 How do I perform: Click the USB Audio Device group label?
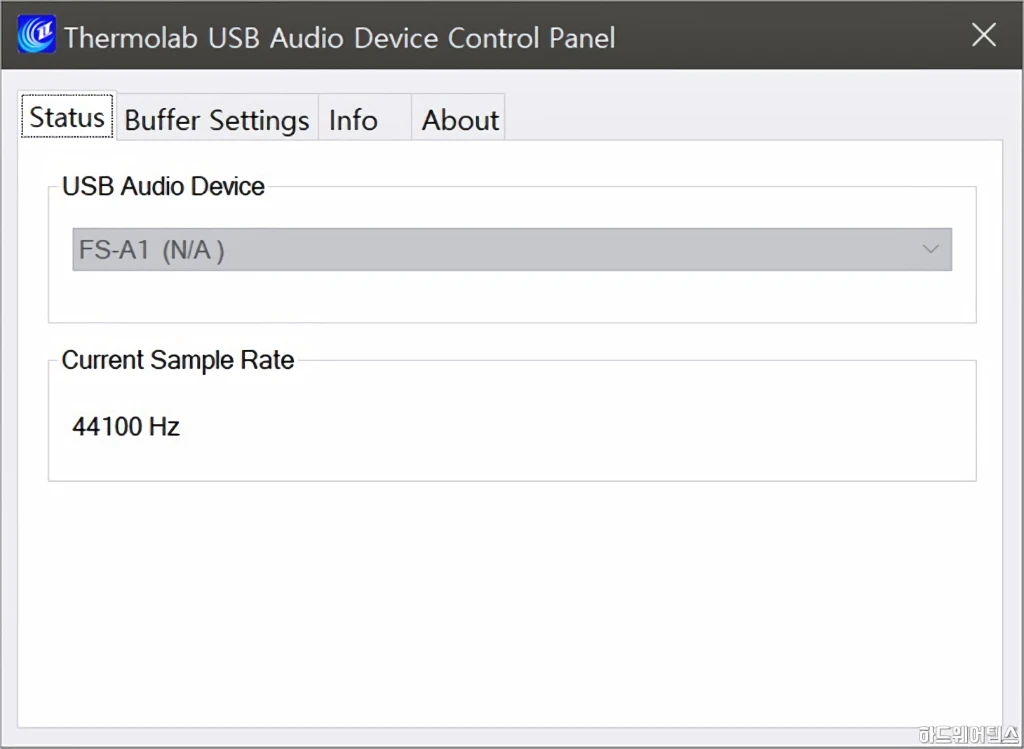pos(163,187)
